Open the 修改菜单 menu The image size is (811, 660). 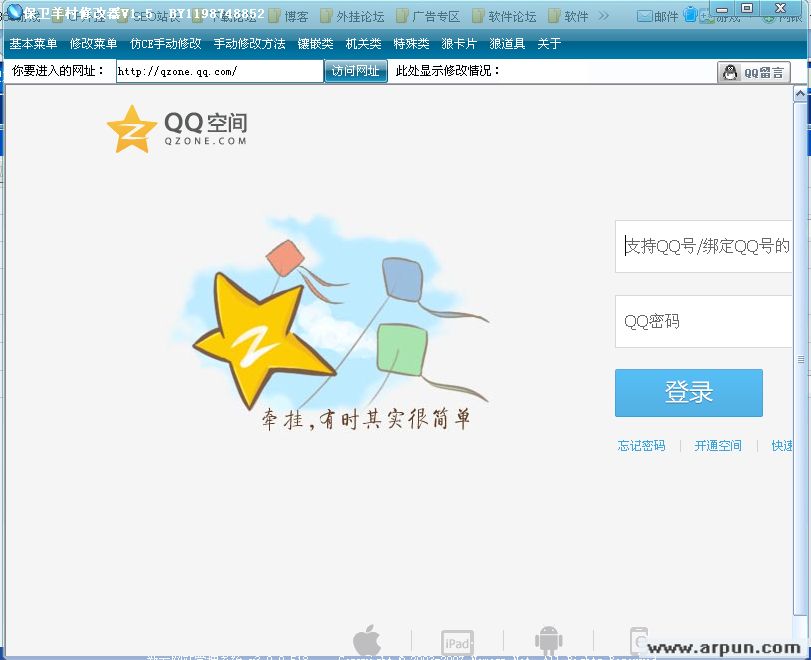[94, 44]
